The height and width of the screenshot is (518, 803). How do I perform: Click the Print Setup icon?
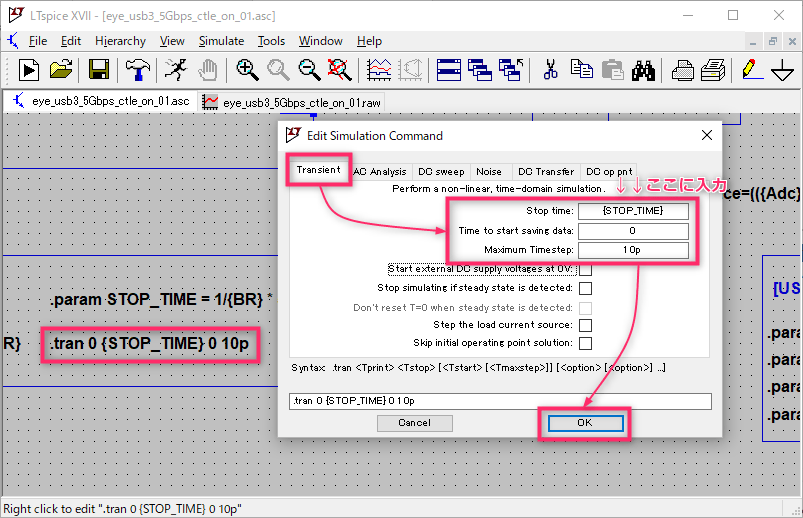713,70
